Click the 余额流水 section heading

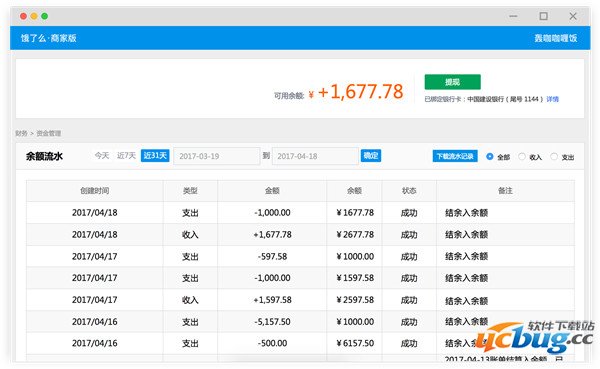pyautogui.click(x=44, y=156)
